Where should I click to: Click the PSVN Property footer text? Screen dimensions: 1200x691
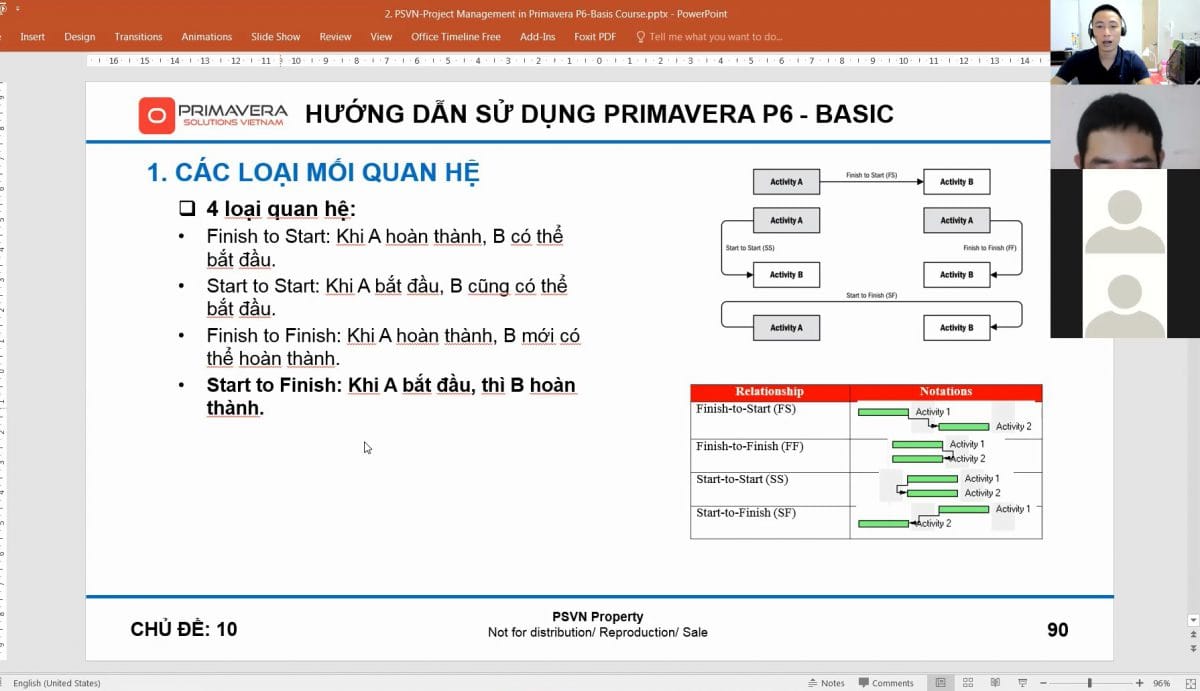pyautogui.click(x=597, y=617)
